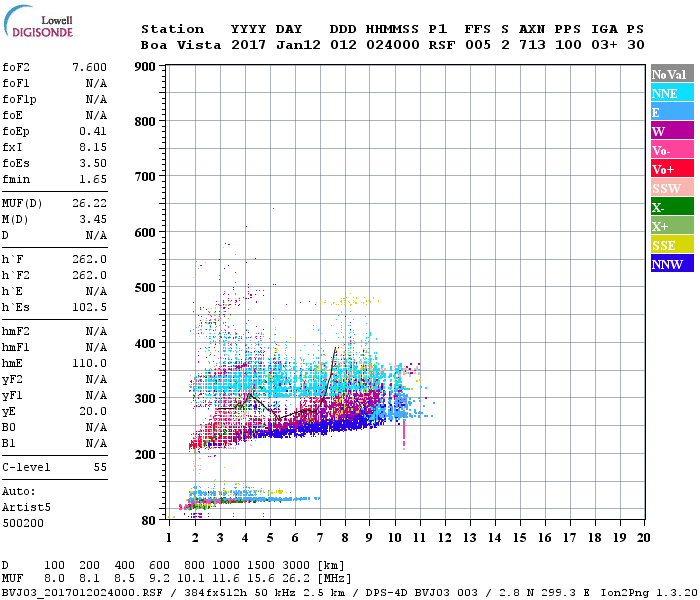Click the 900 label on height axis
The image size is (700, 600).
pyautogui.click(x=145, y=67)
